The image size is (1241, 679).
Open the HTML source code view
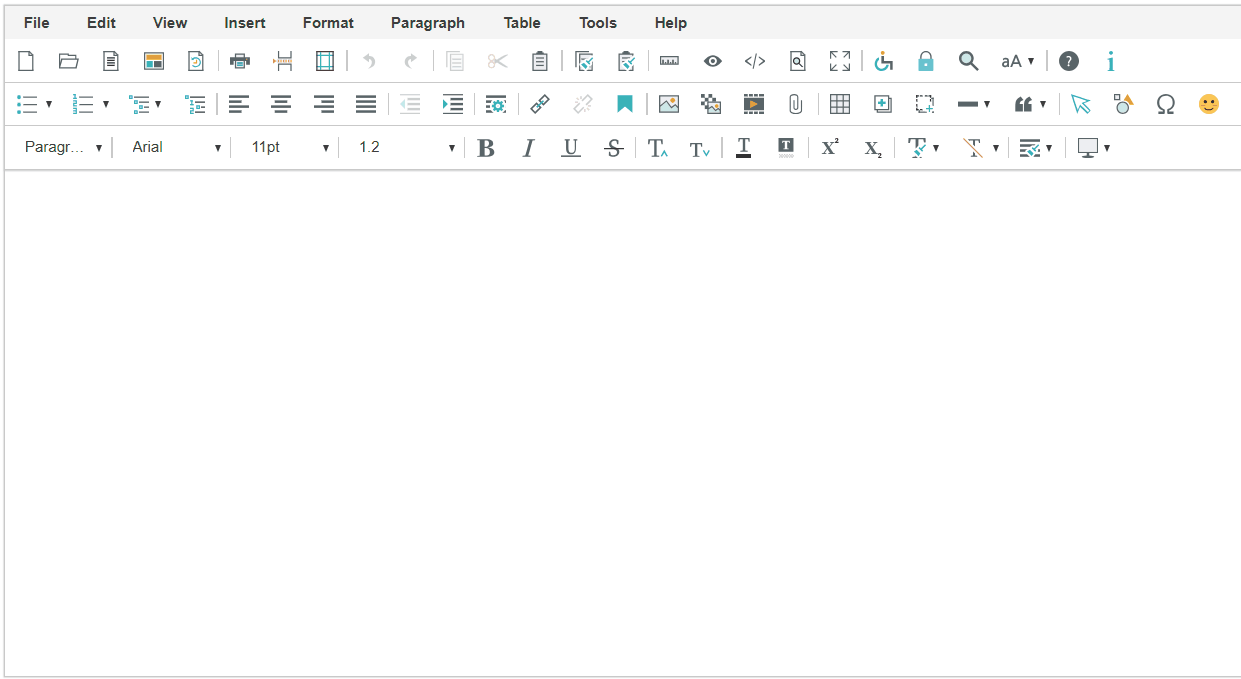755,61
